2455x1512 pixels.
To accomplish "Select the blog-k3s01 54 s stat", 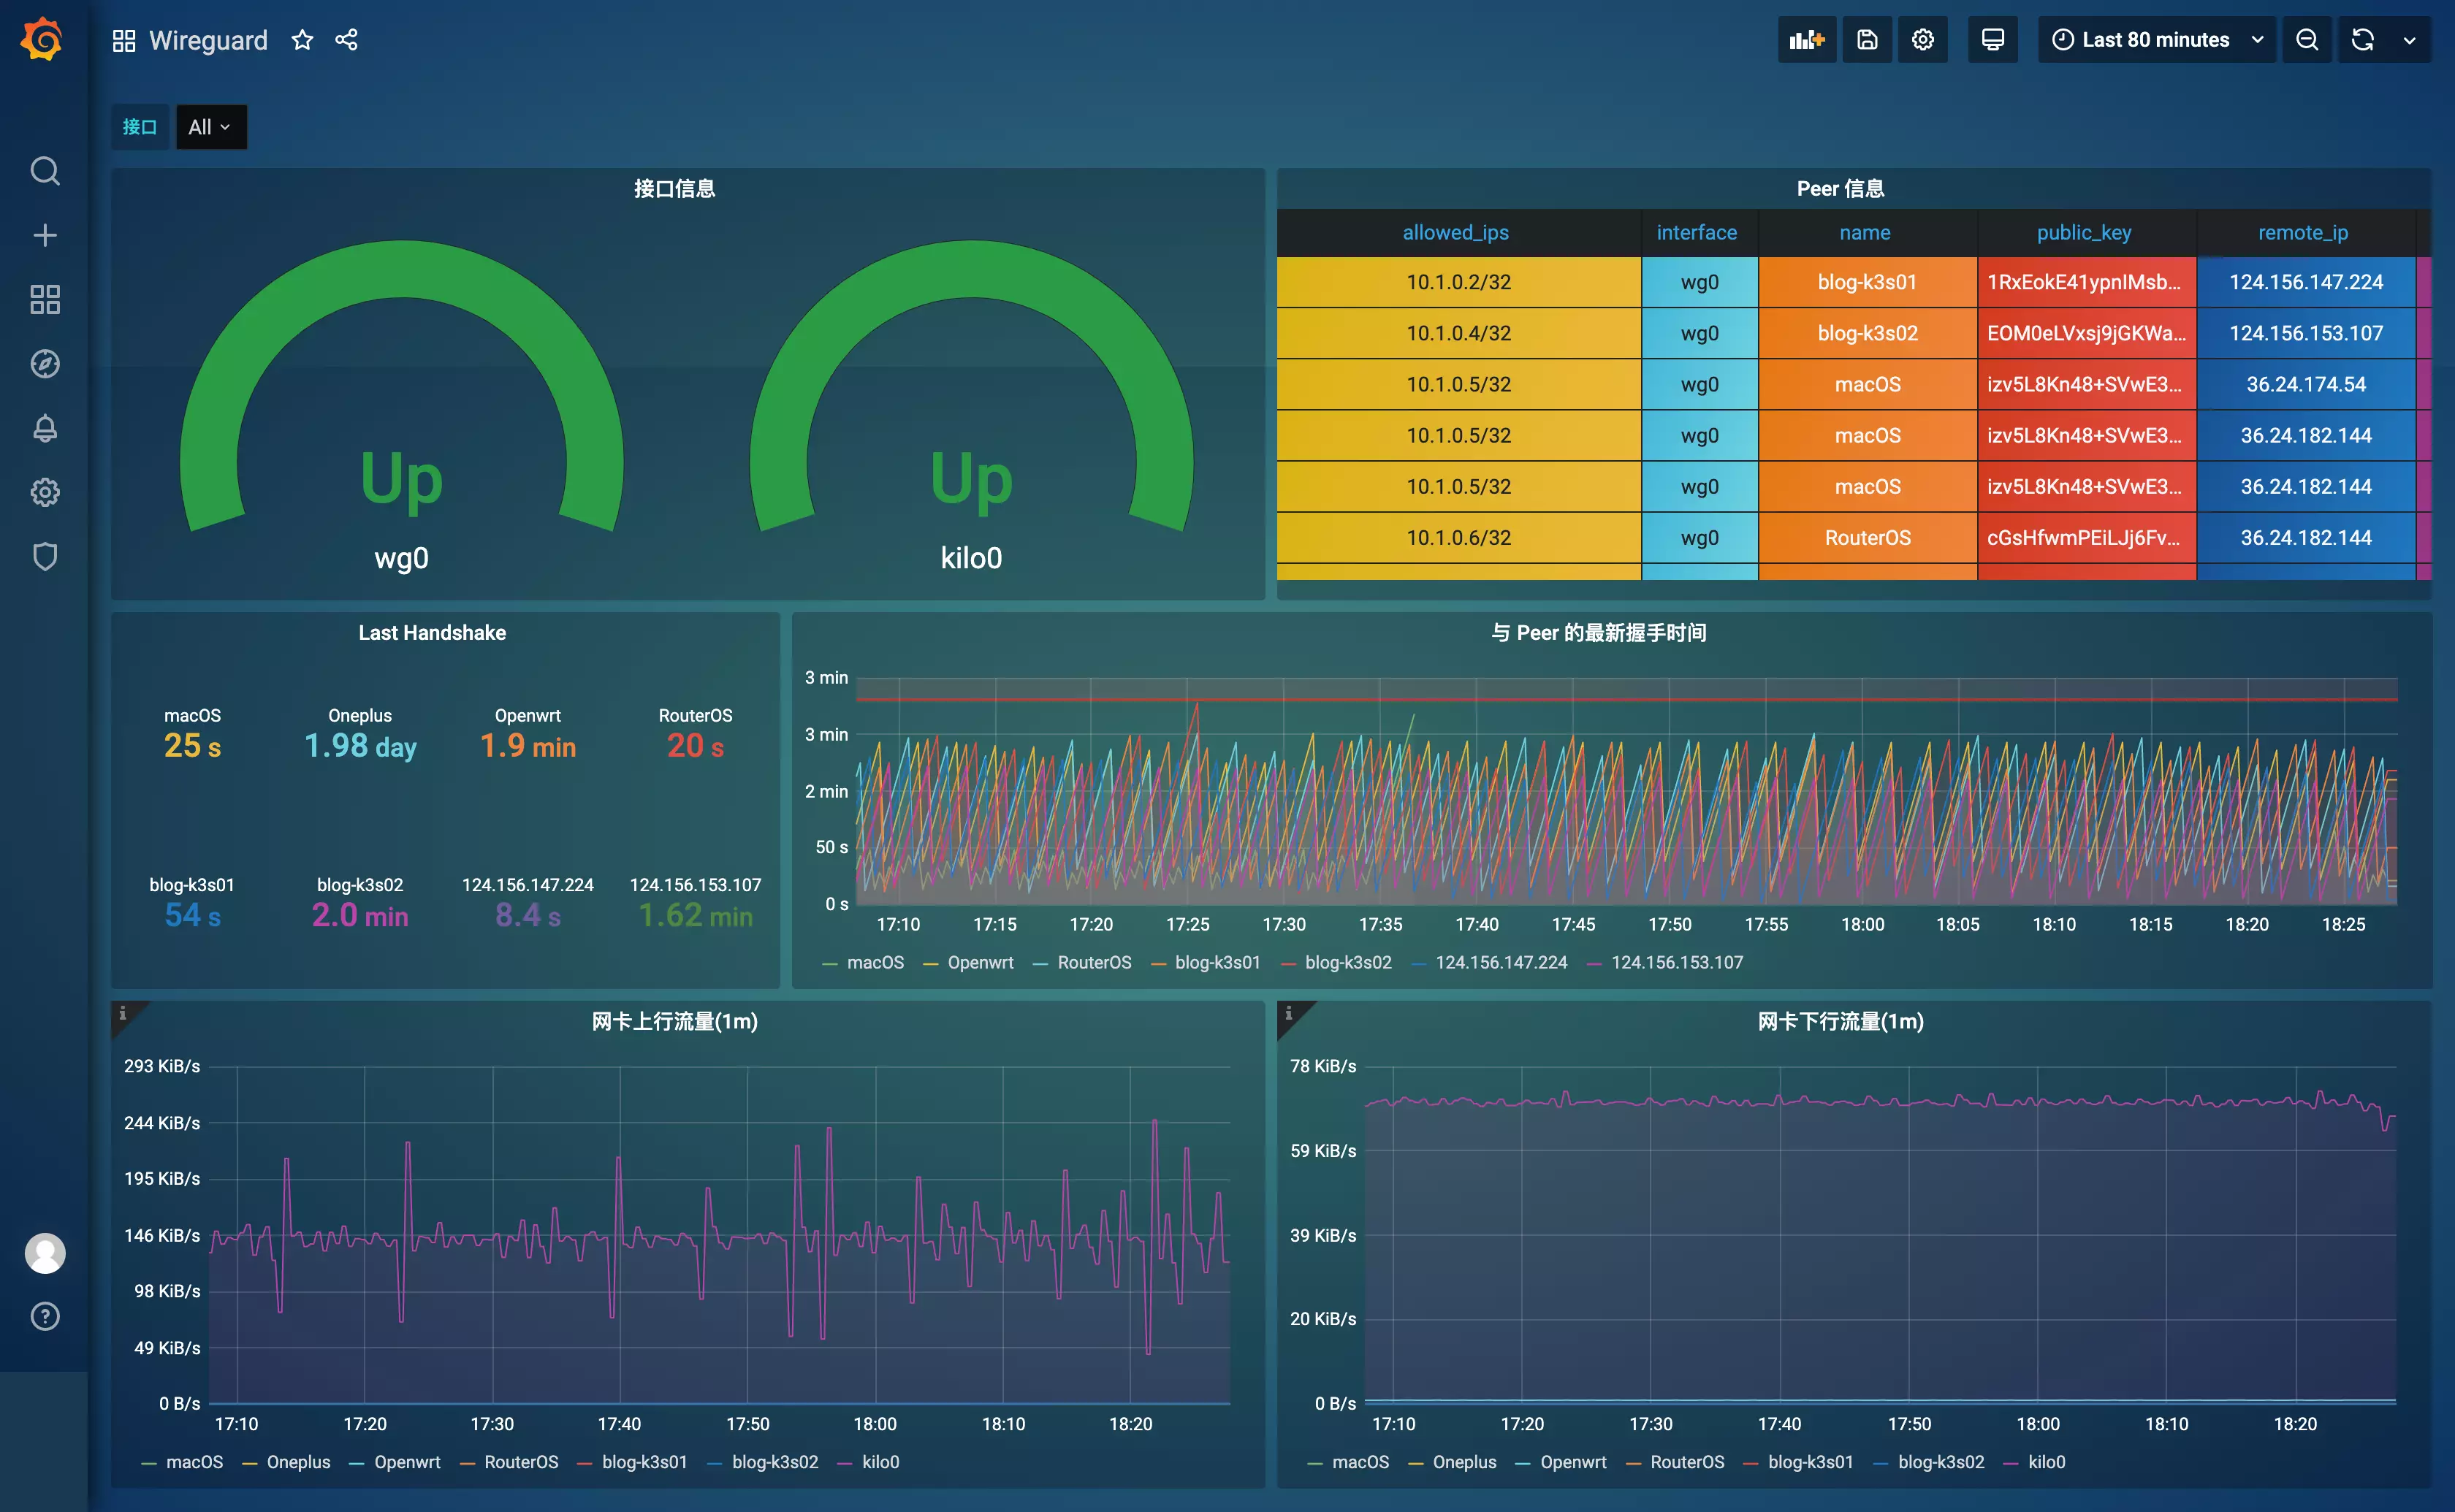I will [192, 904].
